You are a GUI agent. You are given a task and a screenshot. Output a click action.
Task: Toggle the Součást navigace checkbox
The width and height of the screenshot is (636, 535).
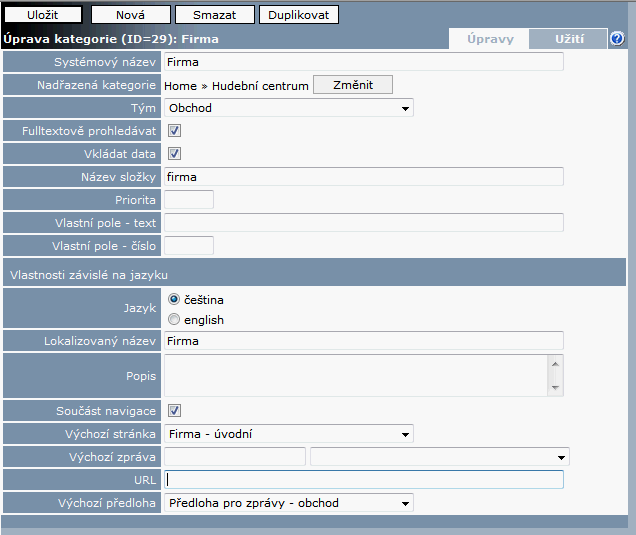click(174, 410)
